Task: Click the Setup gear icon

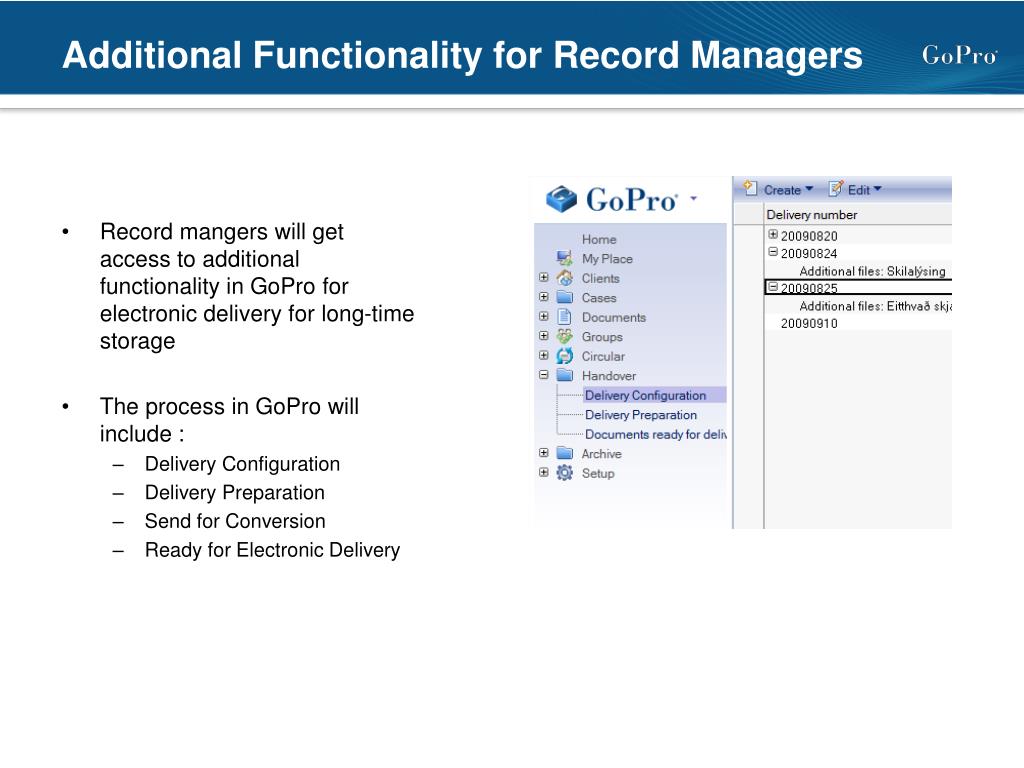Action: tap(564, 473)
